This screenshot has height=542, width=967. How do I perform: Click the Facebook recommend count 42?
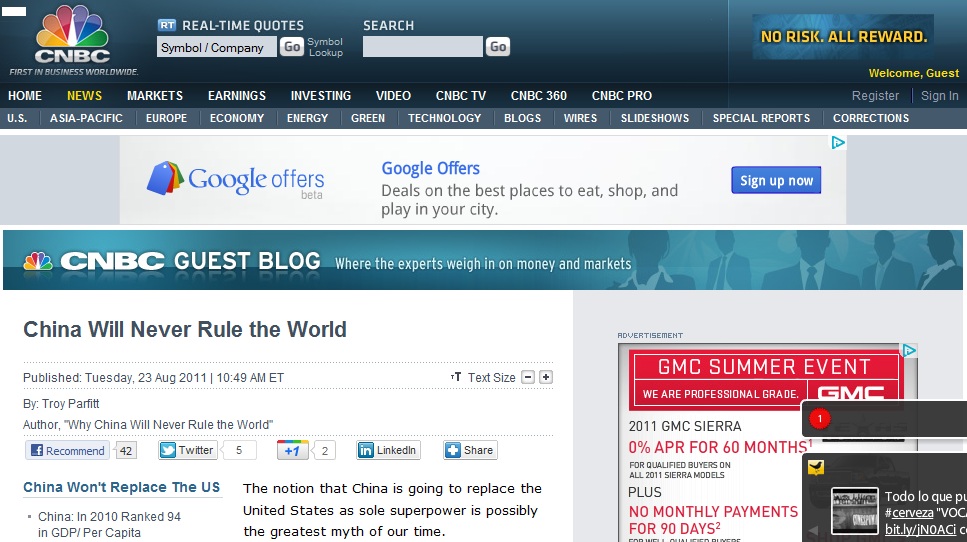pyautogui.click(x=126, y=451)
